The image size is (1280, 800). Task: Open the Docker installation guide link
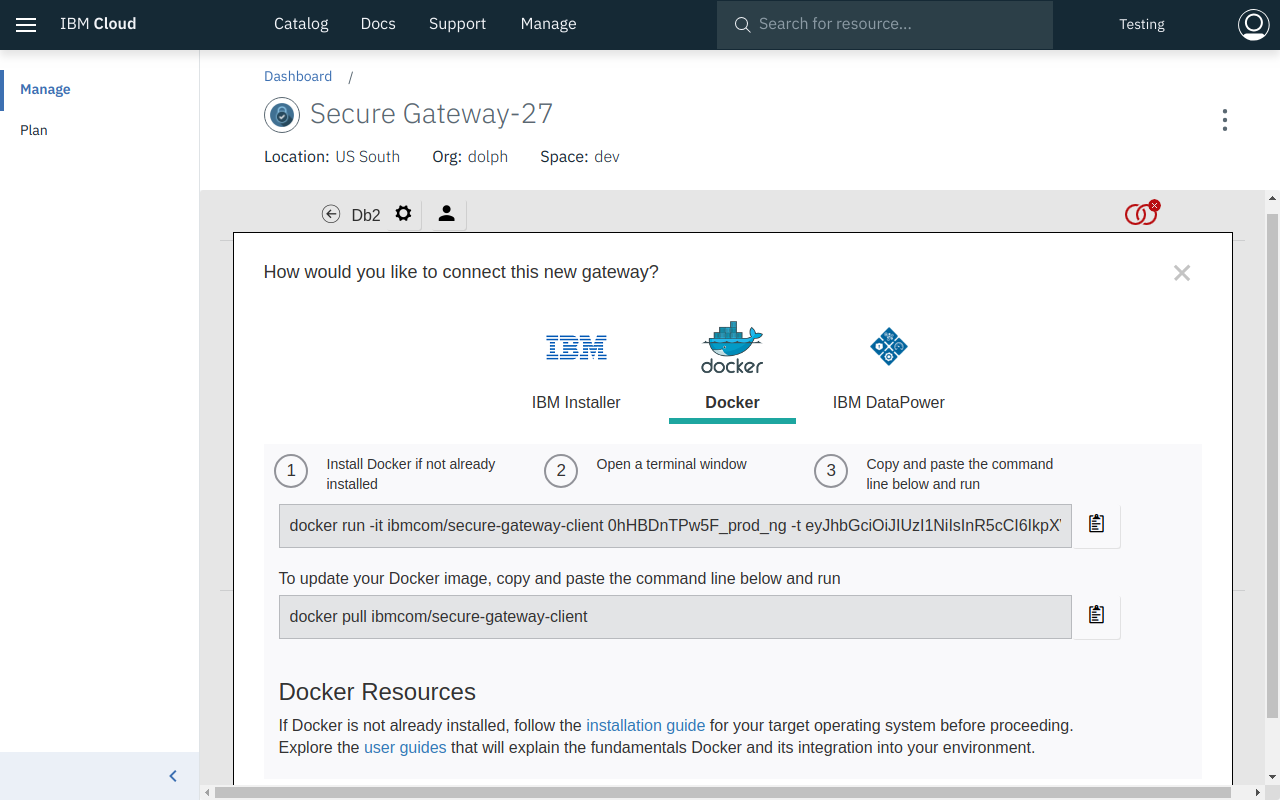[645, 725]
